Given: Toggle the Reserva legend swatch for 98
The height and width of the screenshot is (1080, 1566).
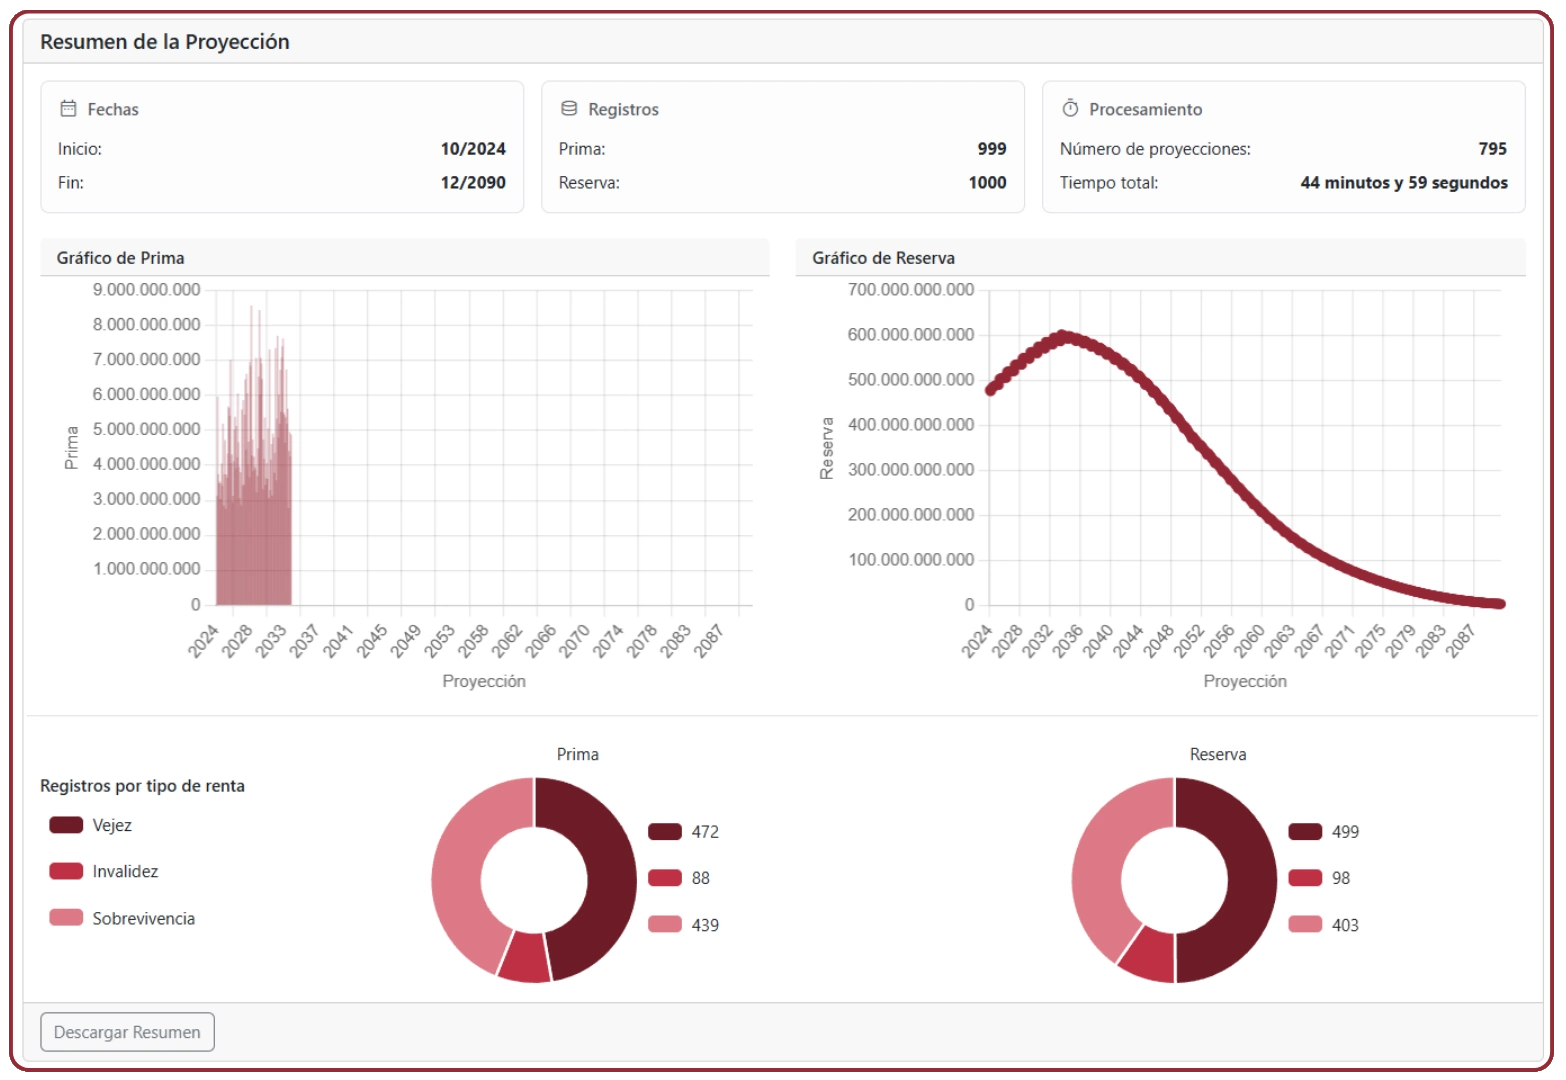Looking at the screenshot, I should (1305, 878).
